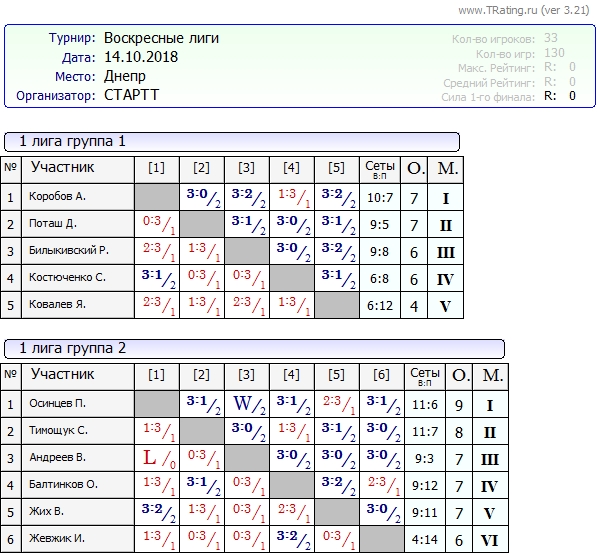Click player Билыкивский Р. name

click(x=68, y=251)
